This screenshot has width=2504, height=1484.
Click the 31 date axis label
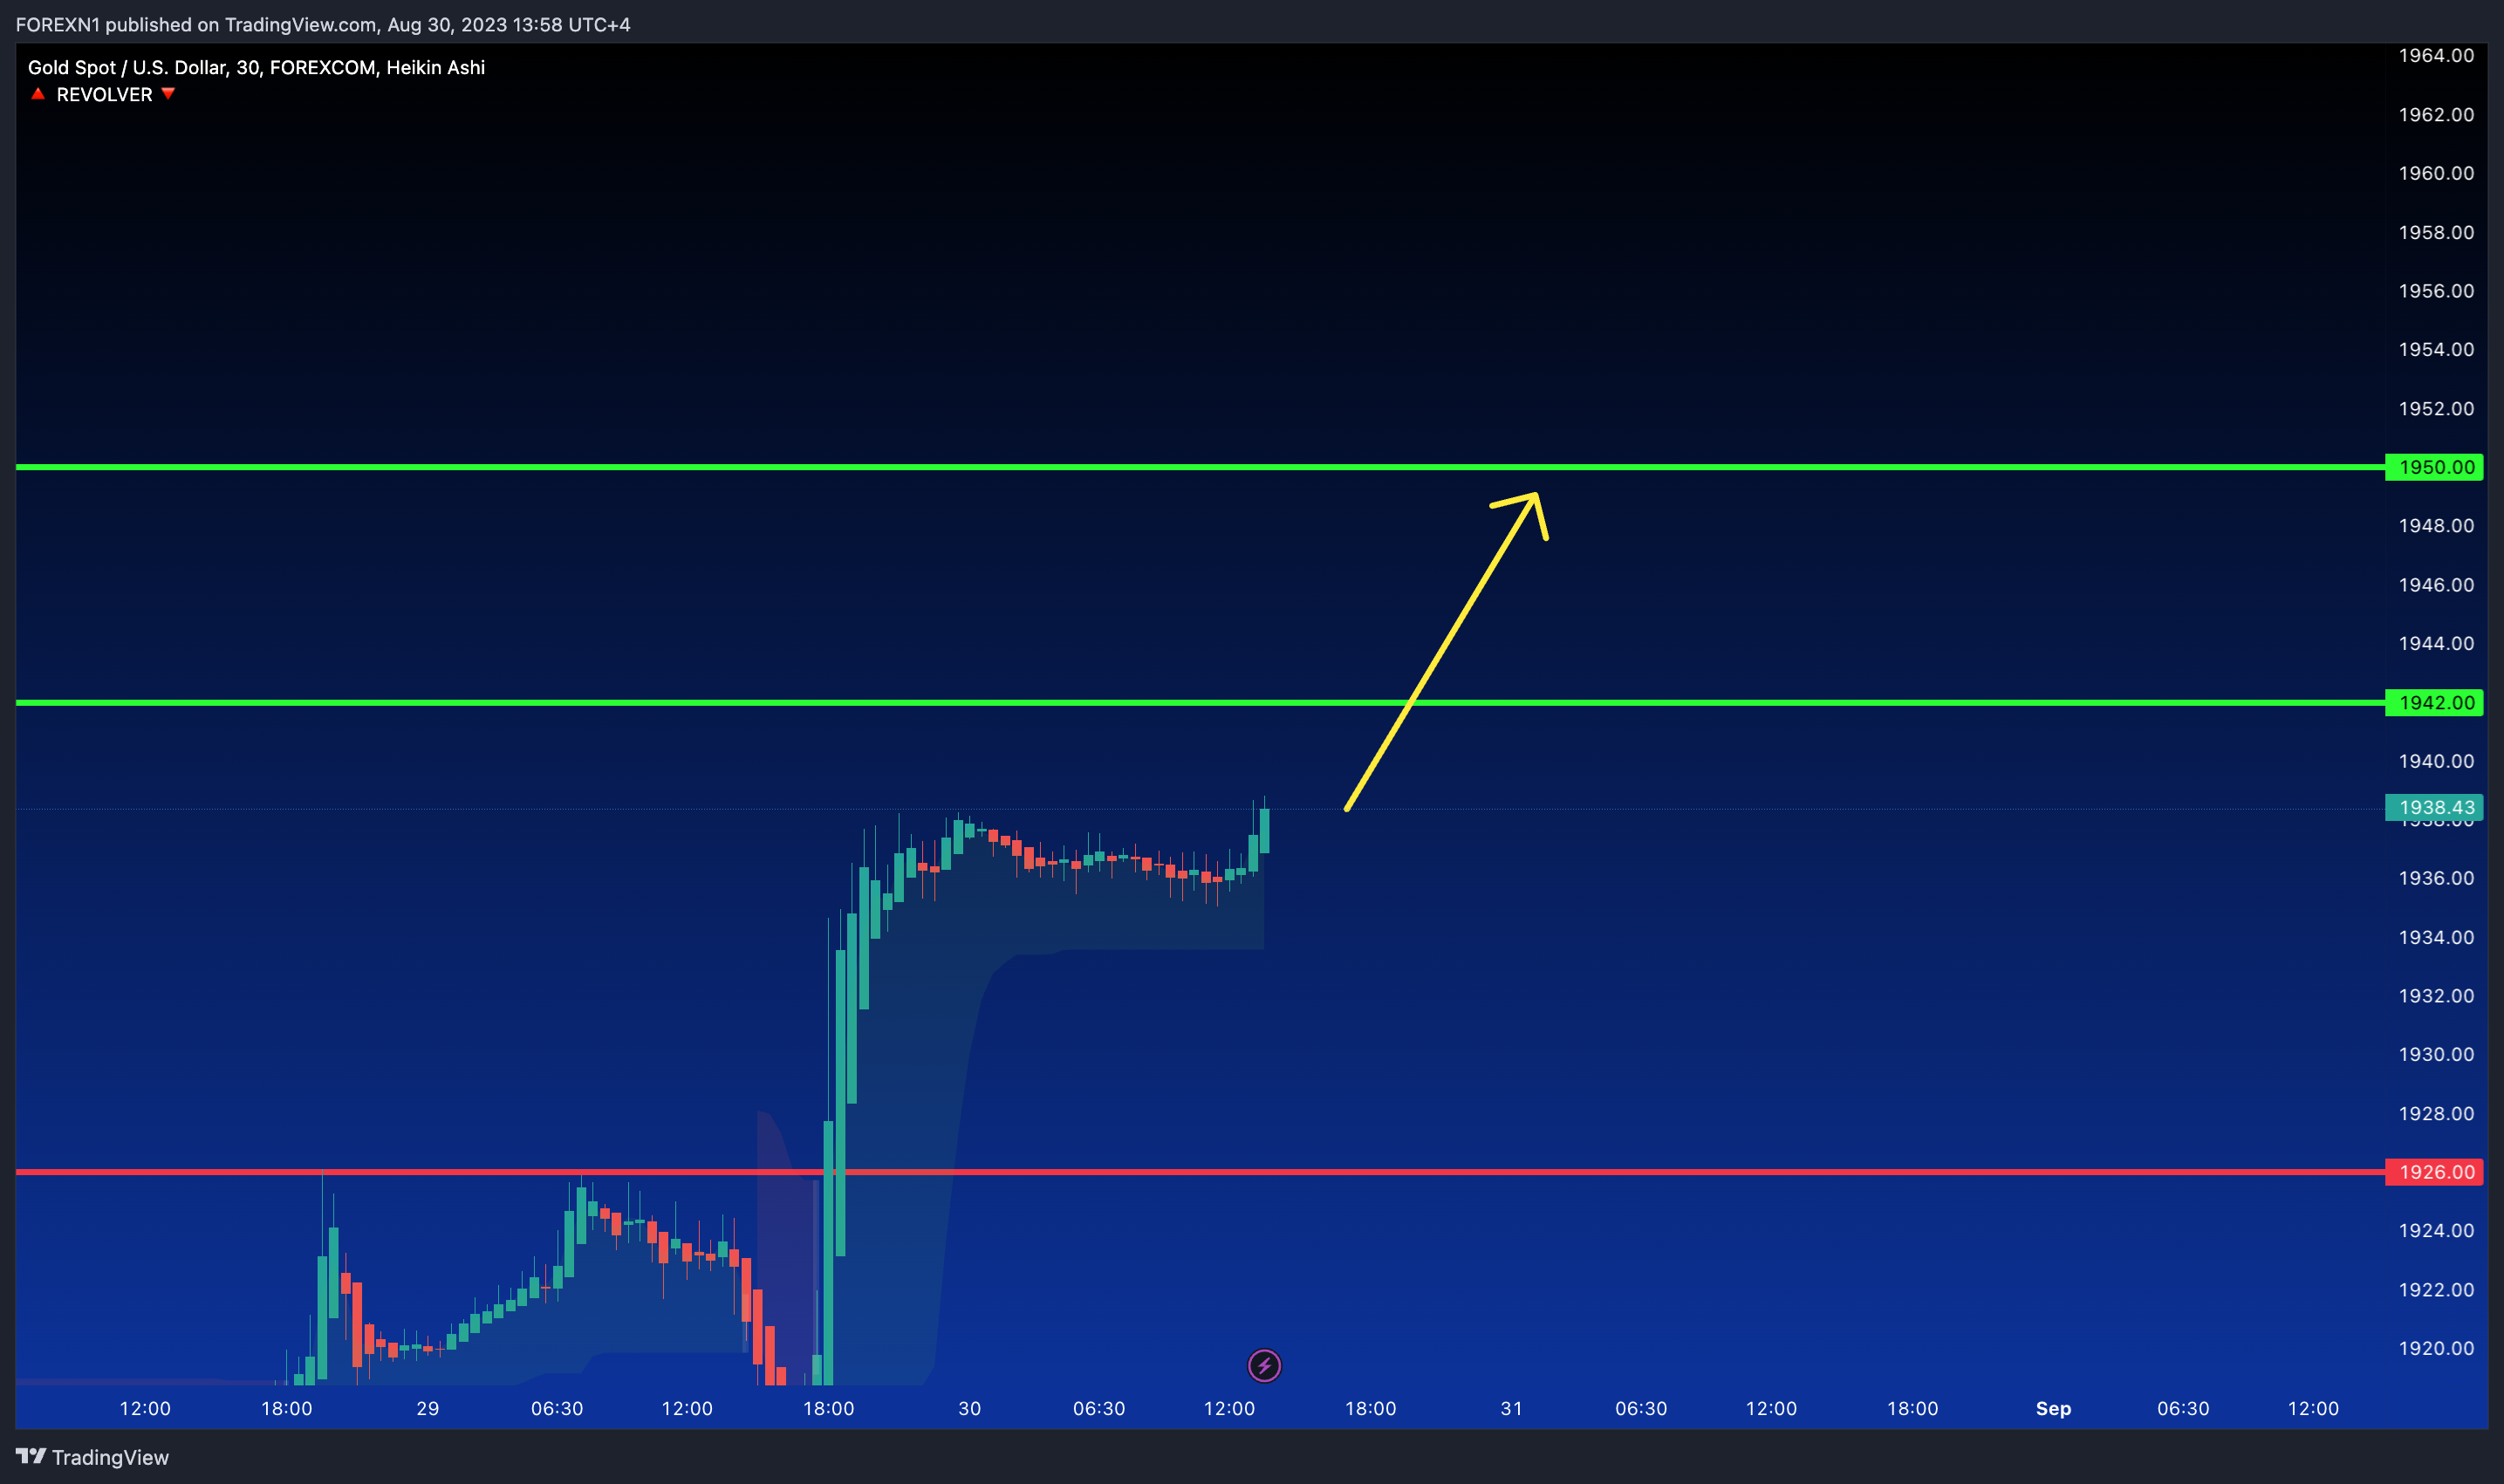tap(1512, 1409)
